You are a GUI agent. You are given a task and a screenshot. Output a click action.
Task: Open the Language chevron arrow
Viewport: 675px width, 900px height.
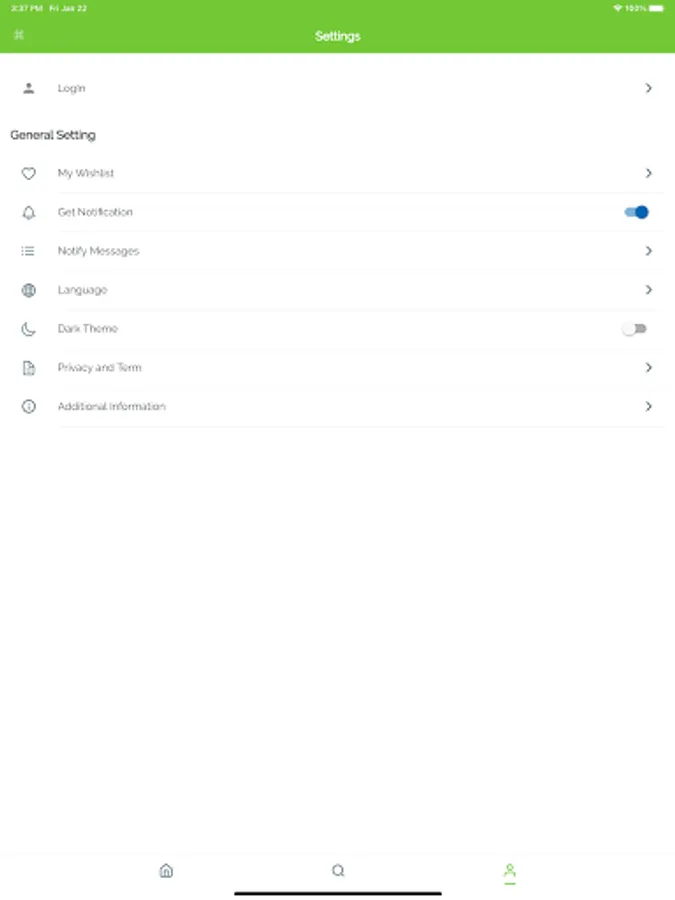pos(648,290)
